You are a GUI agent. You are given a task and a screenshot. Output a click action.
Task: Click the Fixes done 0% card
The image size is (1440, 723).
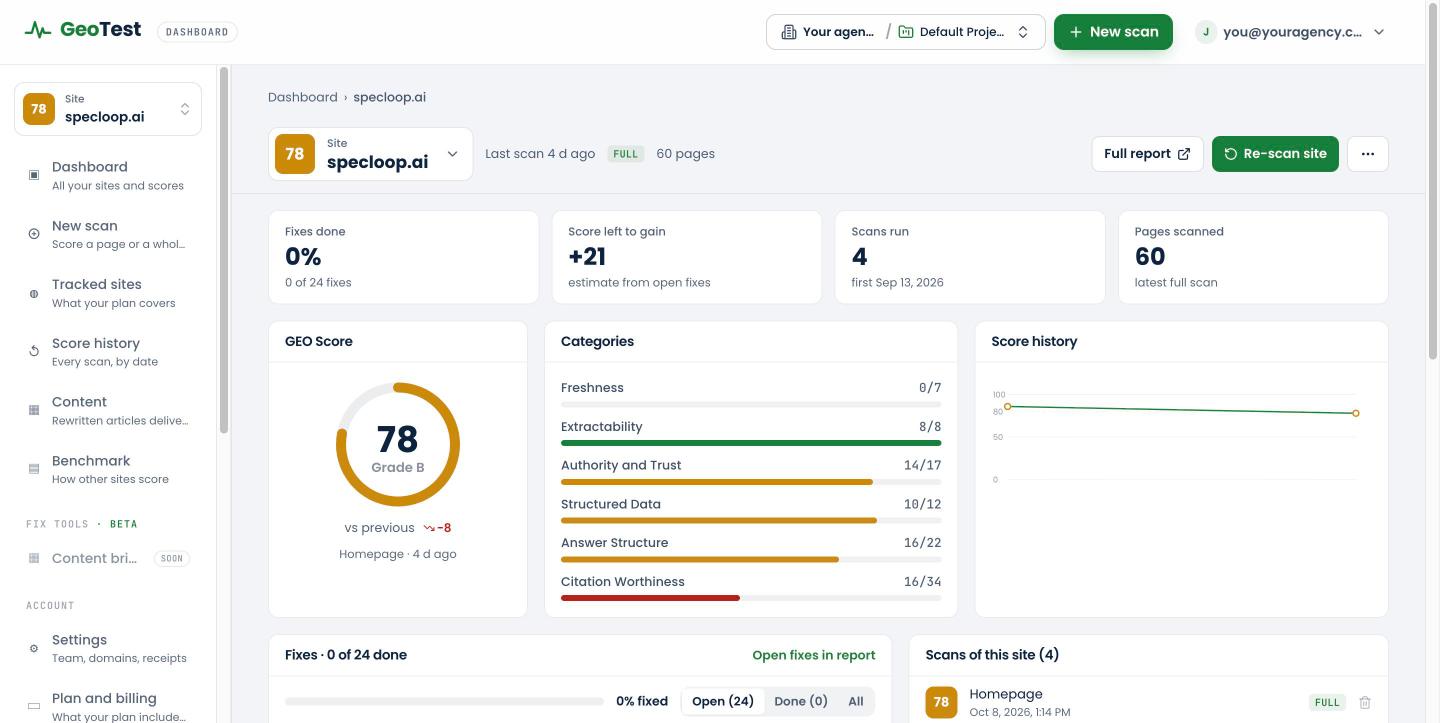pyautogui.click(x=403, y=257)
